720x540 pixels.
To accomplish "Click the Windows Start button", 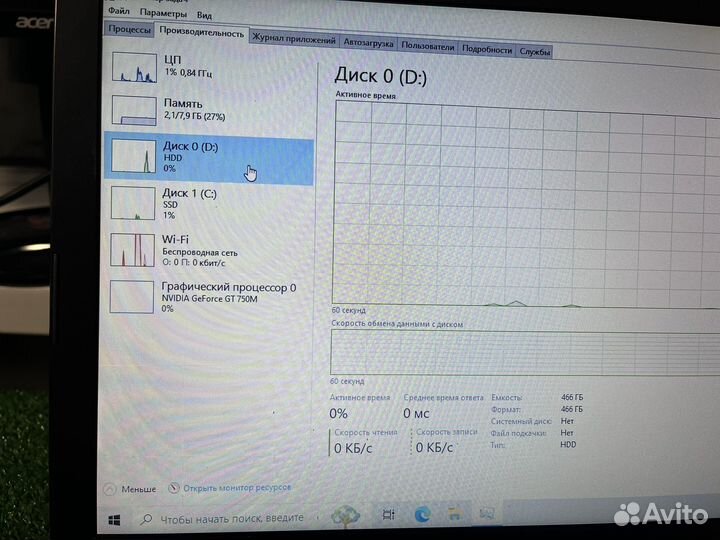I will [114, 518].
